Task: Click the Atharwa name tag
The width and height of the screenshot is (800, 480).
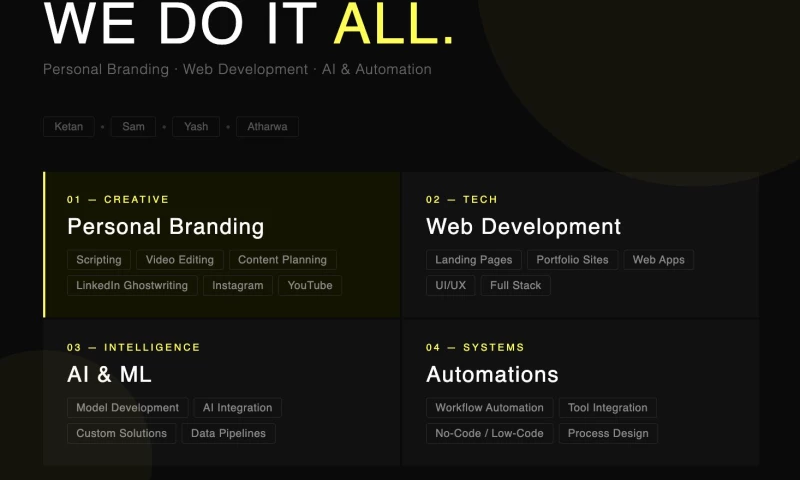Action: coord(267,127)
